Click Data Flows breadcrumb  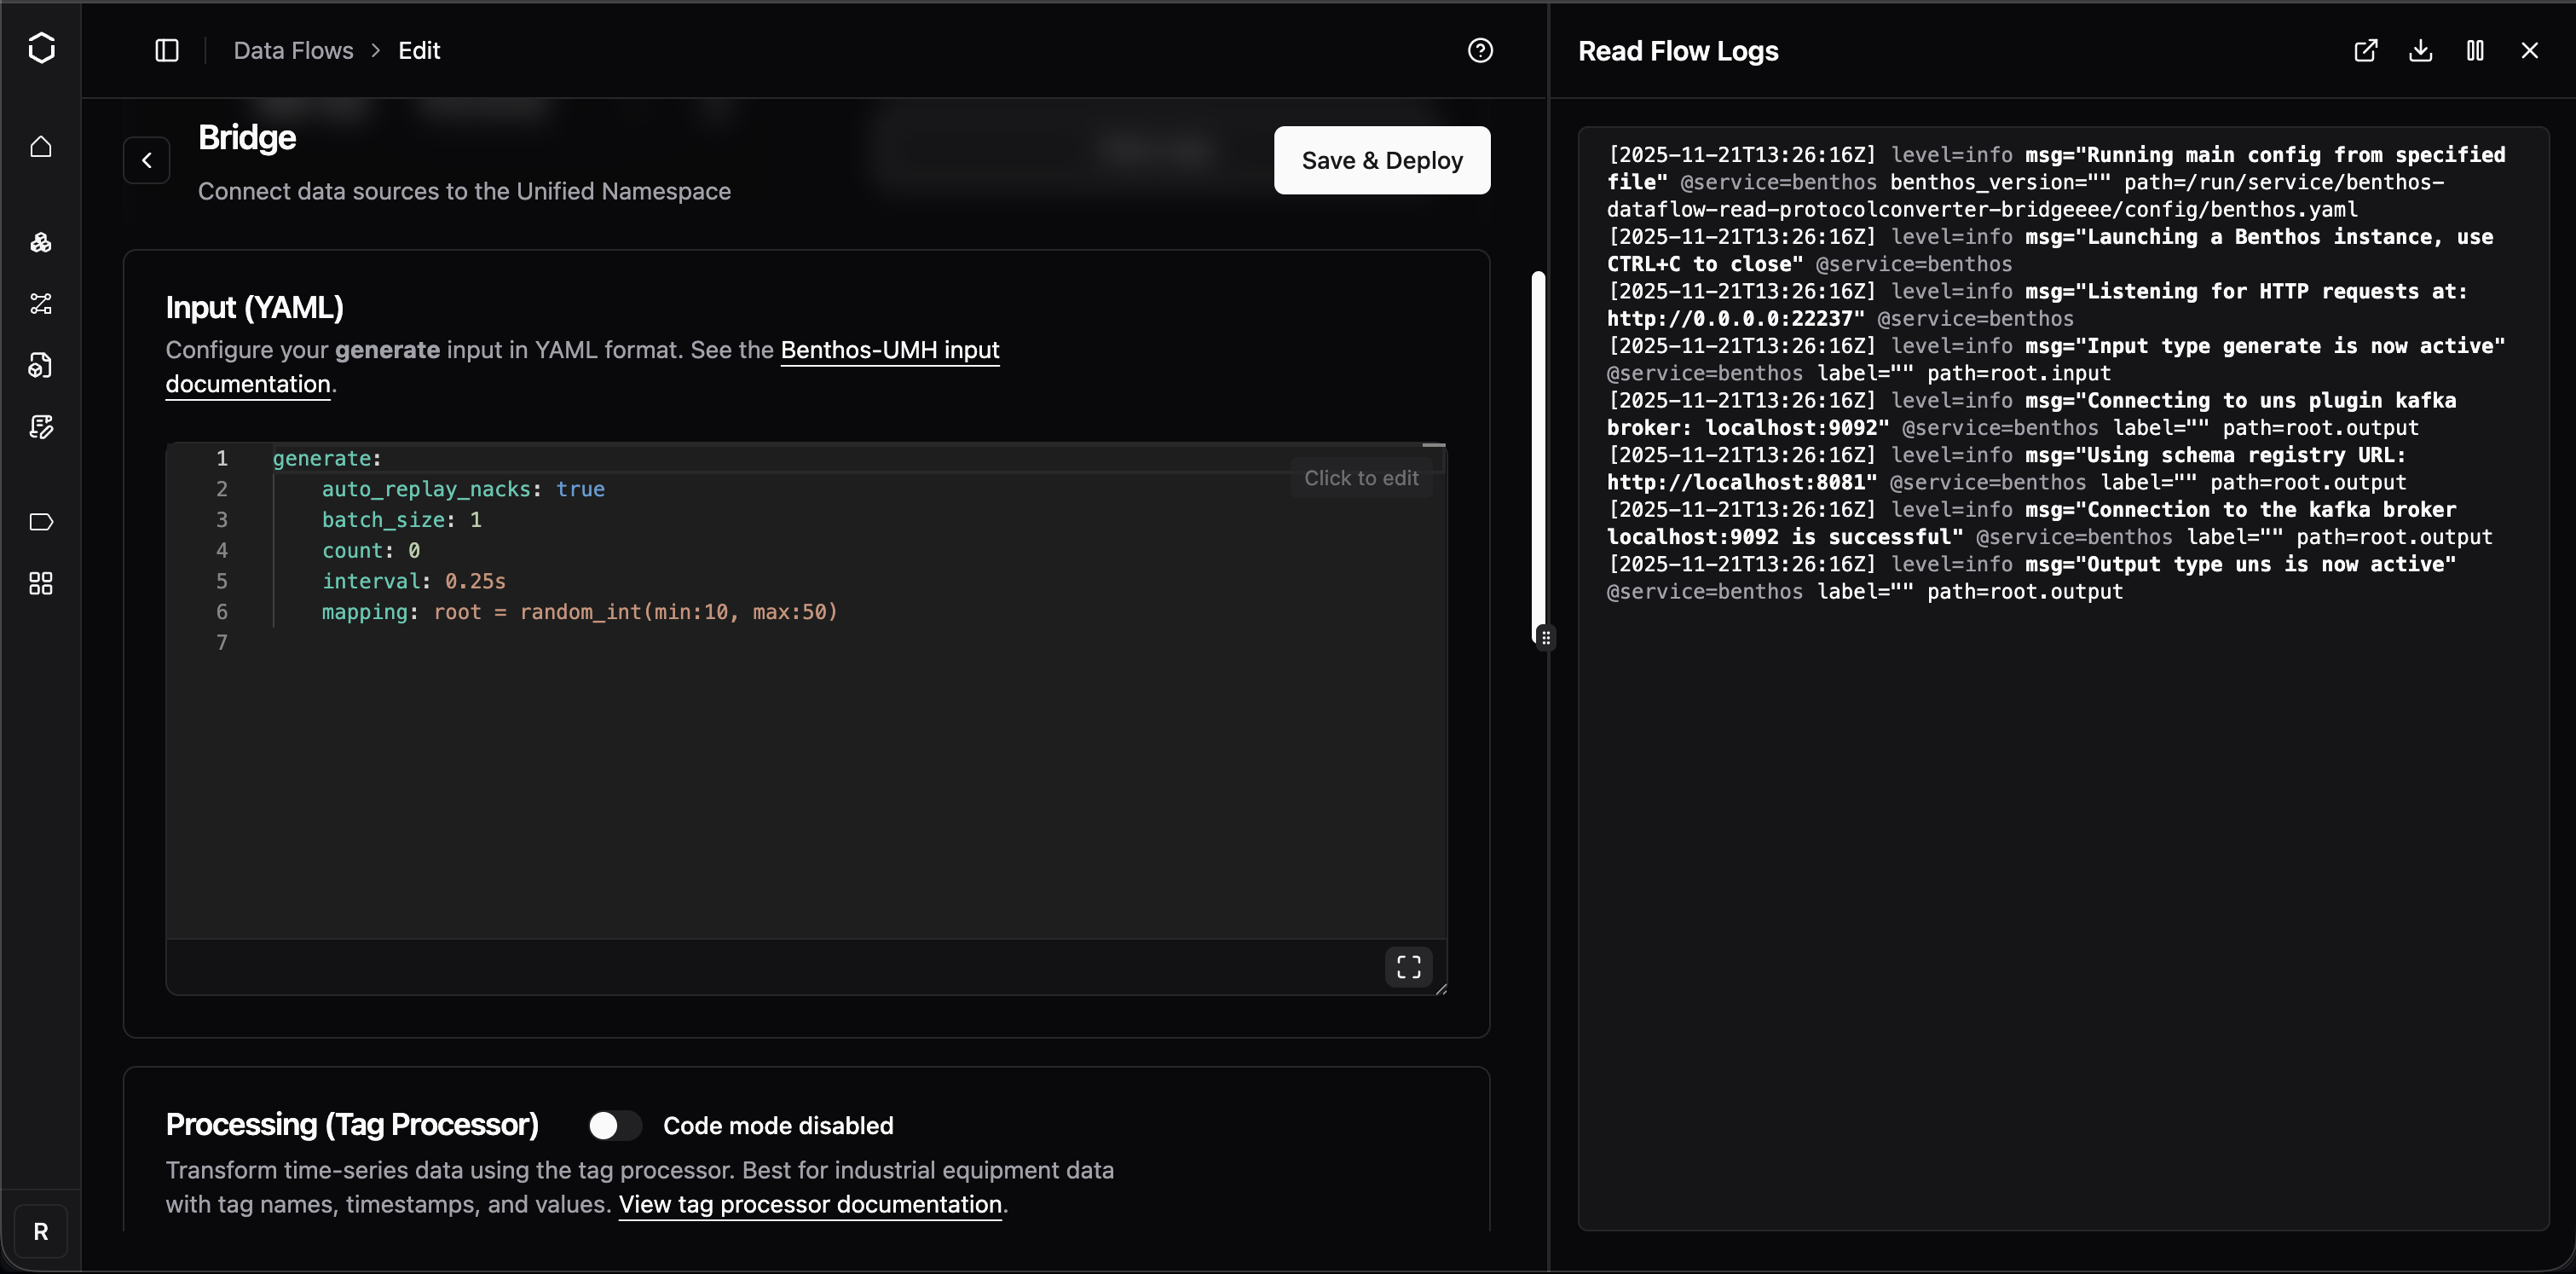click(x=293, y=50)
